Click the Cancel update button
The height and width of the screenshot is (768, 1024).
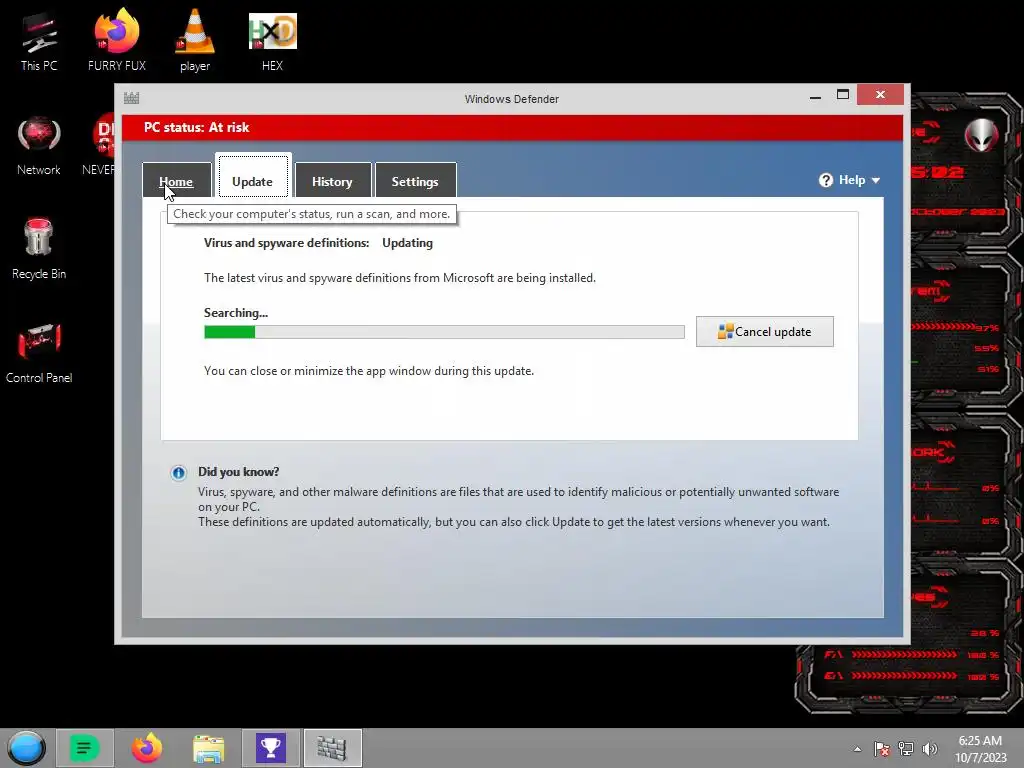pyautogui.click(x=765, y=332)
